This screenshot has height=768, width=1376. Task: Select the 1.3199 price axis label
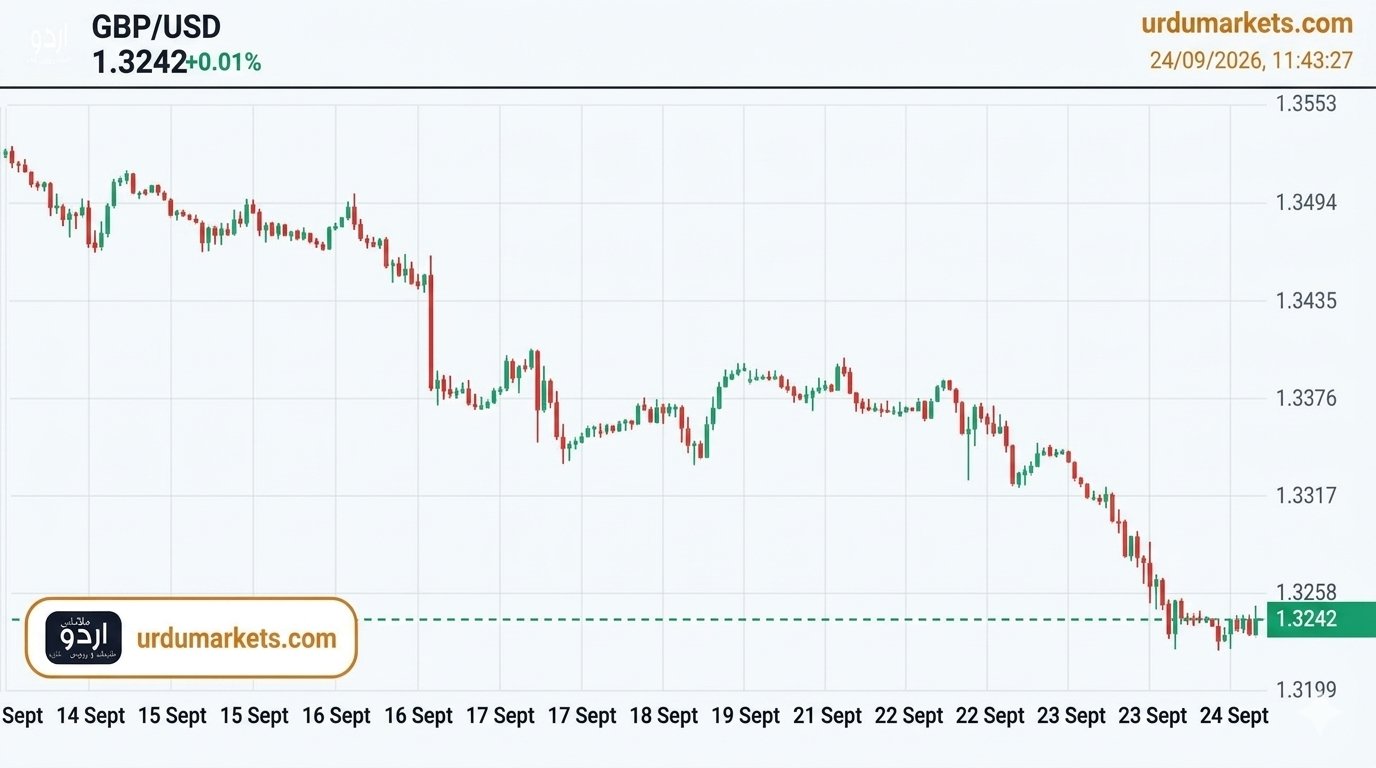coord(1306,690)
